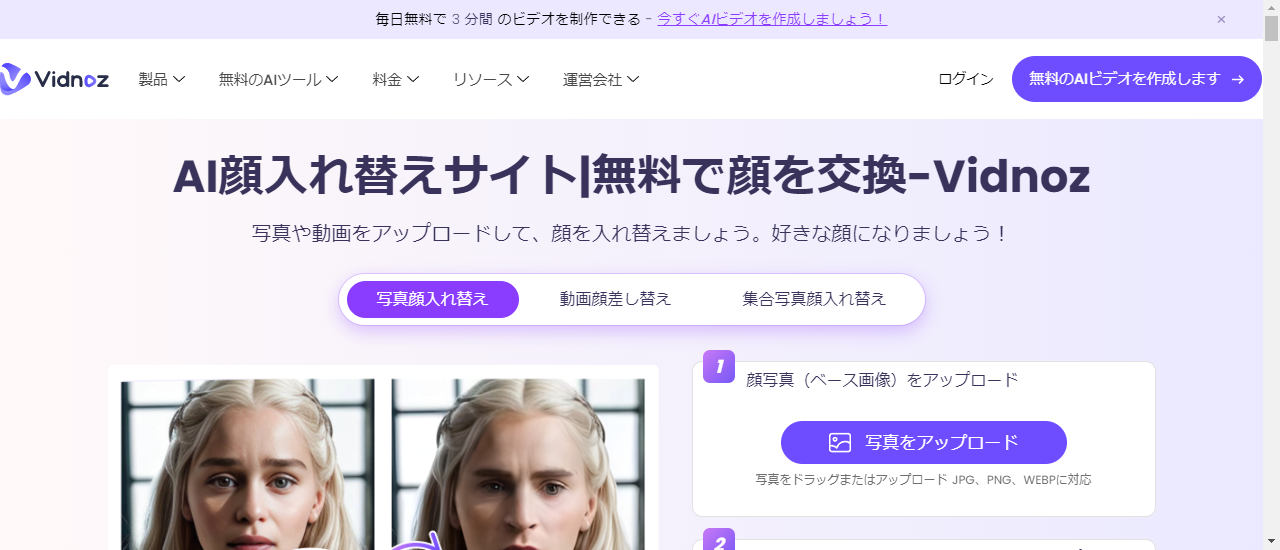Image resolution: width=1280 pixels, height=550 pixels.
Task: Open the 料金 dropdown
Action: pos(395,79)
